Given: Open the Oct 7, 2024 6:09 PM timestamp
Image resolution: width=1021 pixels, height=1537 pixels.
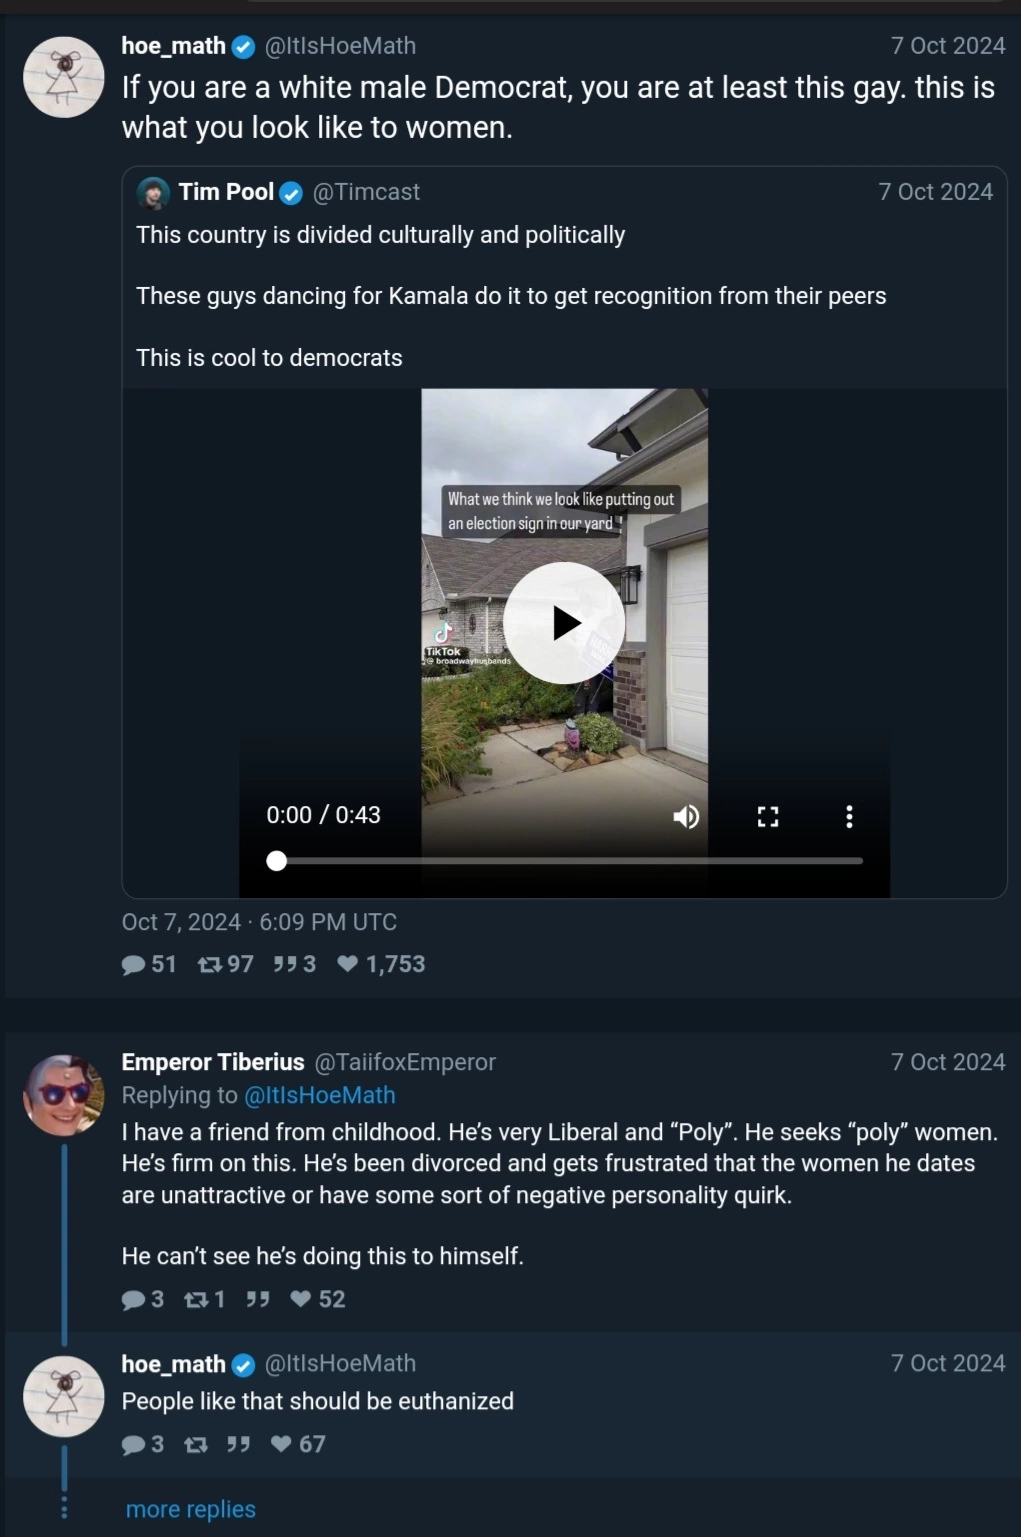Looking at the screenshot, I should 259,922.
